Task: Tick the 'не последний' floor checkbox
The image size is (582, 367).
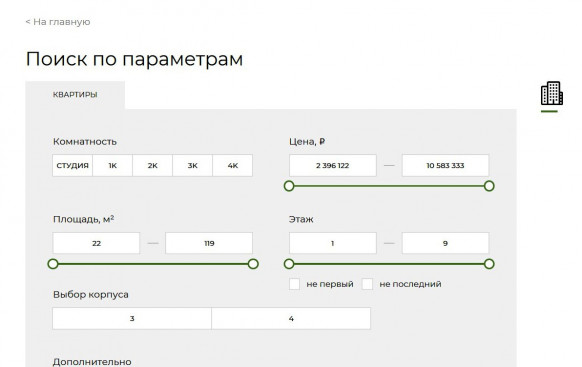Action: [367, 284]
